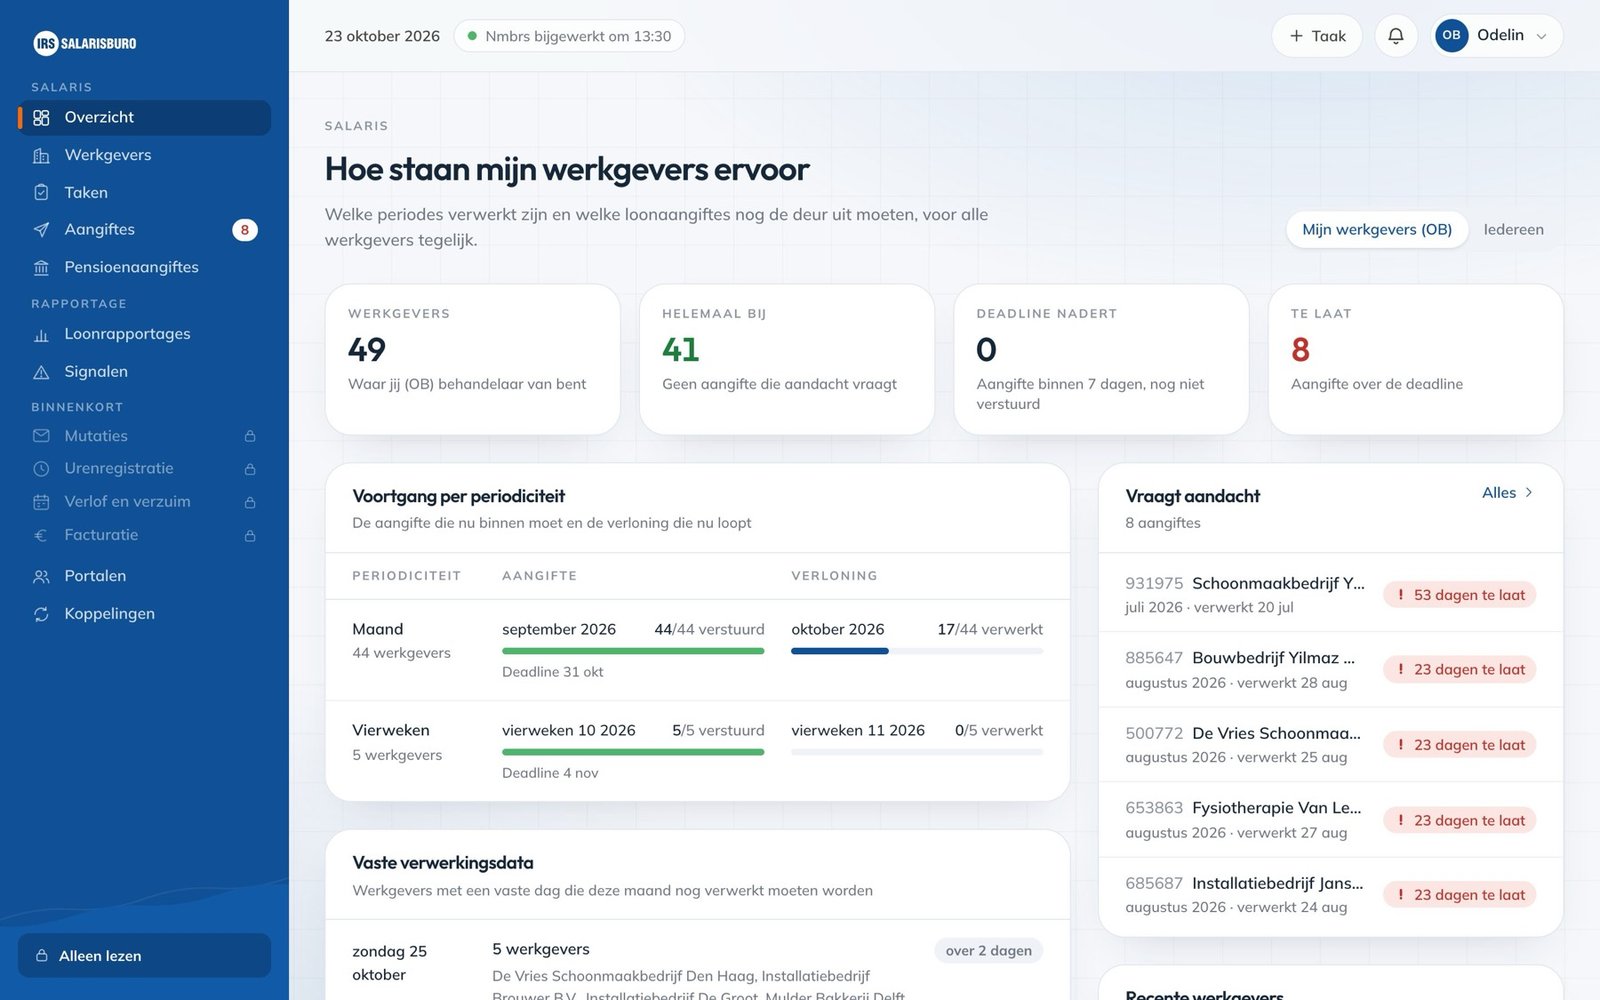Click 17/44 verwerkt count
This screenshot has width=1600, height=1000.
coord(990,629)
